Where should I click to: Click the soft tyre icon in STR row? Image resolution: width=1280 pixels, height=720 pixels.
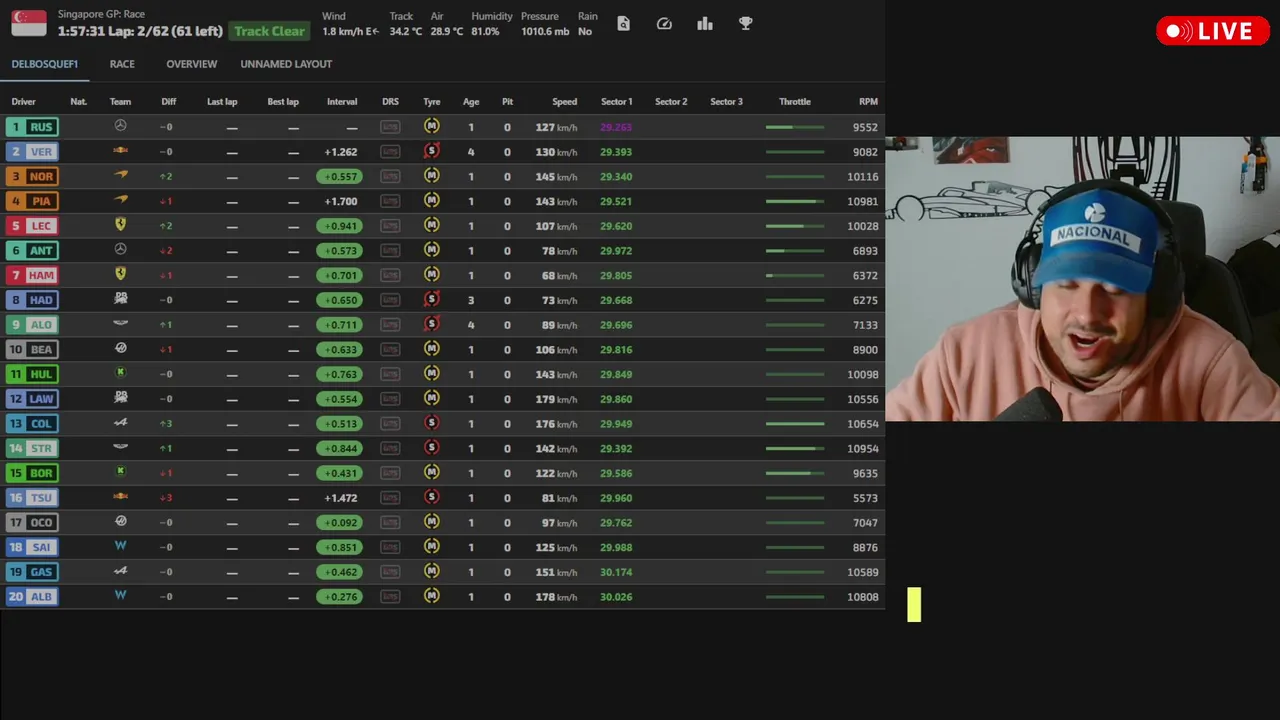point(431,448)
